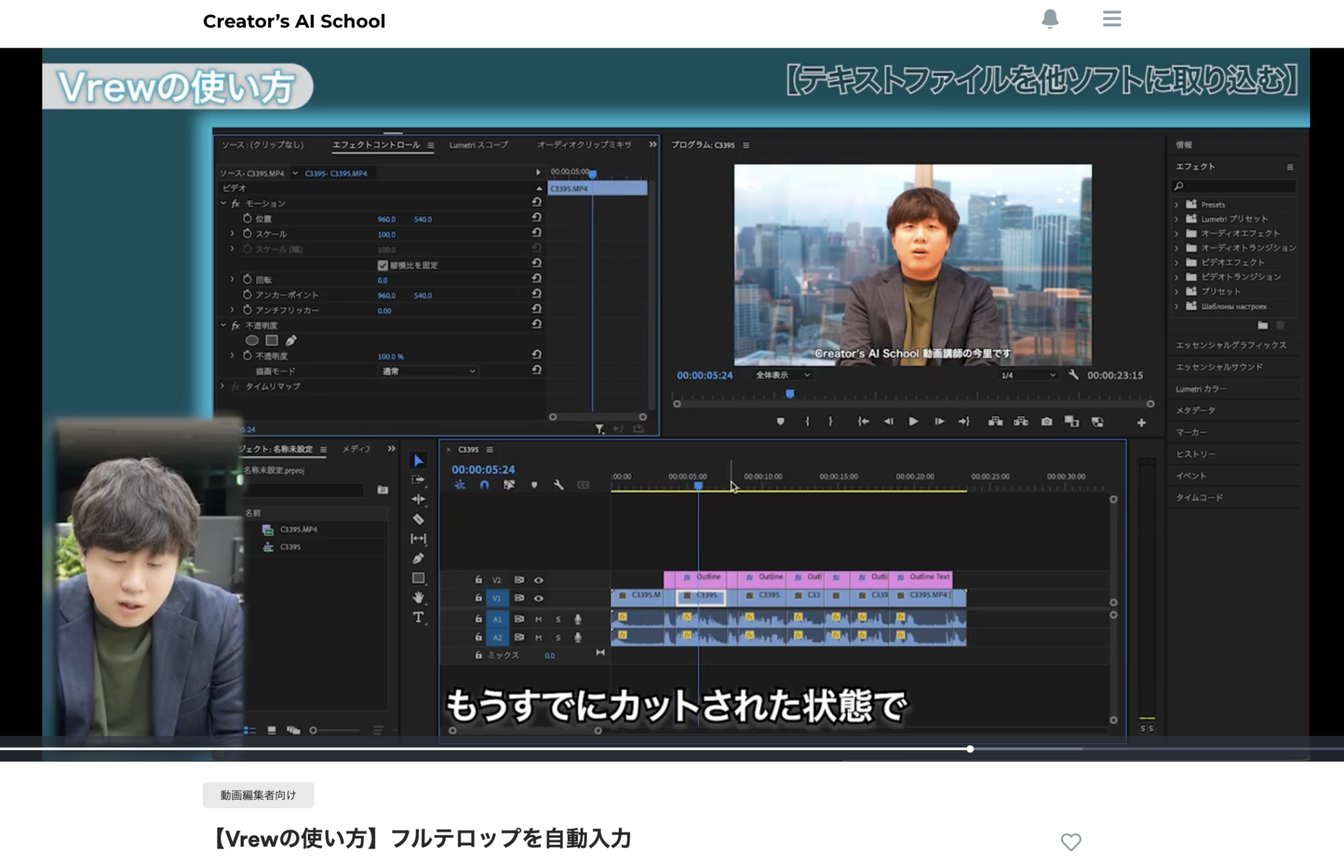Select the Hand tool
The image size is (1344, 864).
tap(418, 597)
